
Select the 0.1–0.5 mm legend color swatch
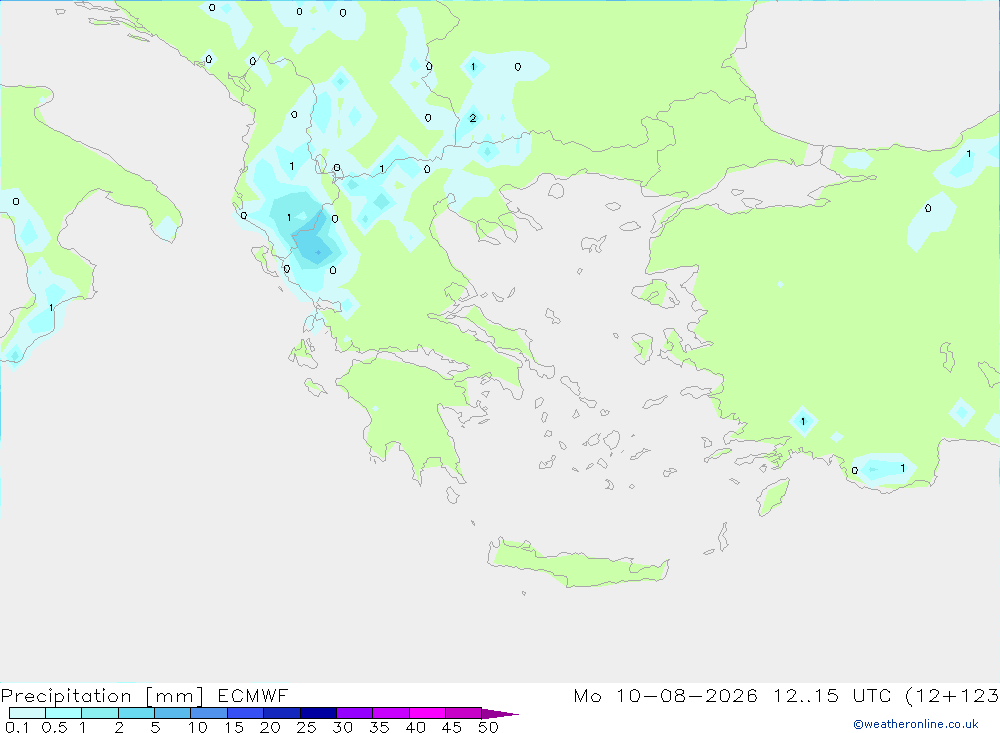pos(27,713)
